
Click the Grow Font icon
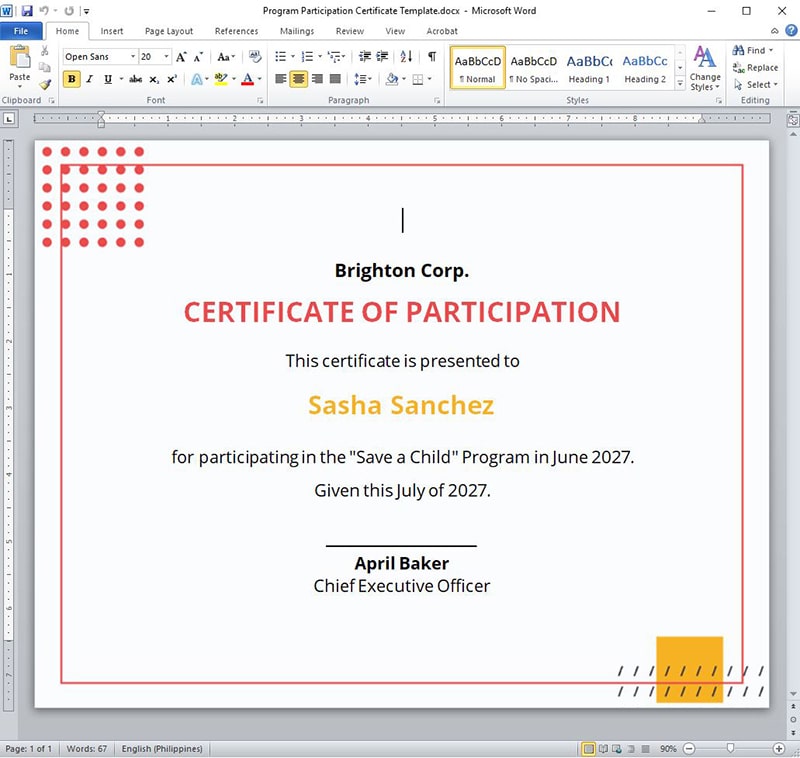182,57
